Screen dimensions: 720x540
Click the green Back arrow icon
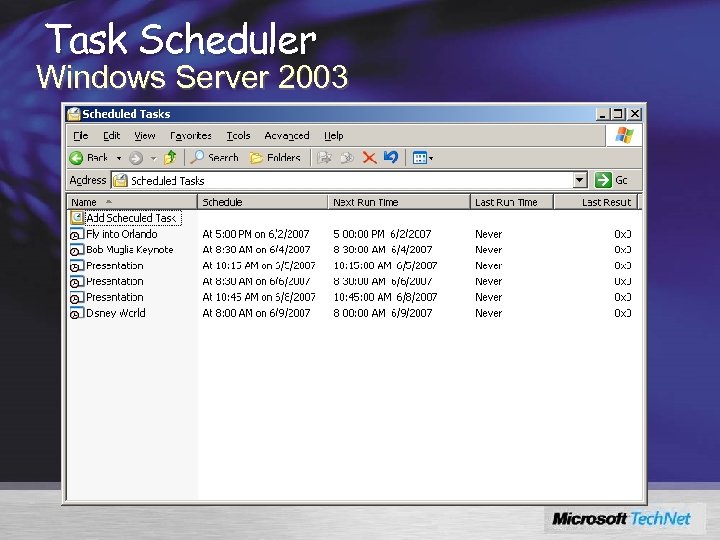pyautogui.click(x=76, y=158)
